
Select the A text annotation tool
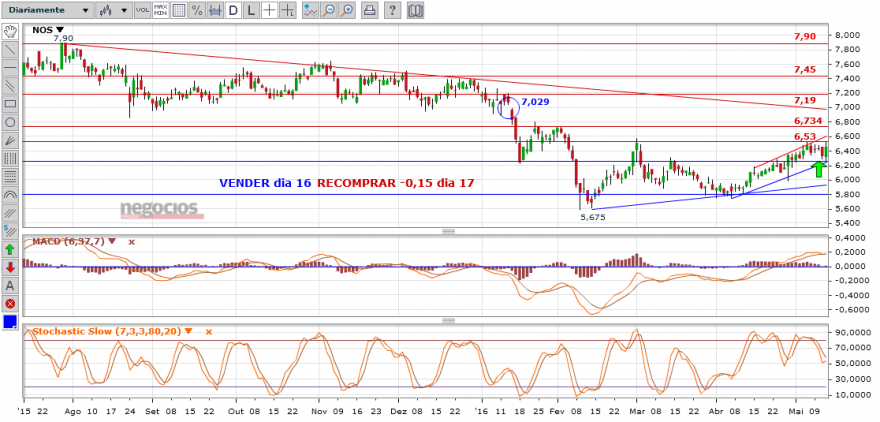pos(10,286)
